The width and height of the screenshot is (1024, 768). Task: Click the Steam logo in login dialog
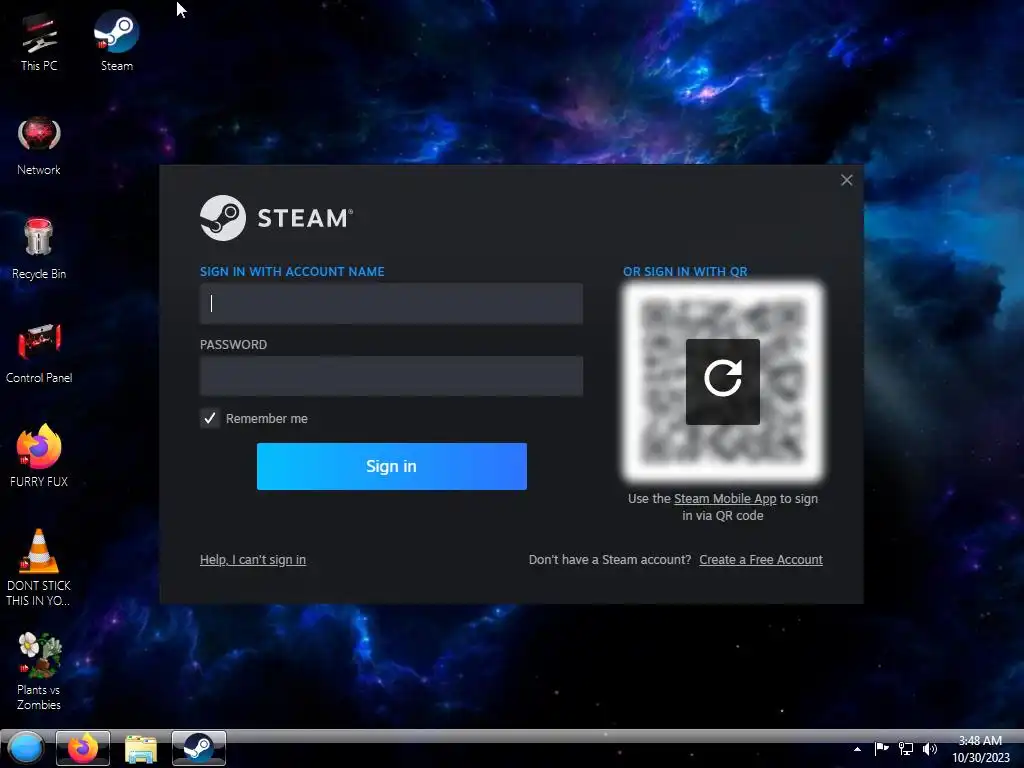(276, 217)
